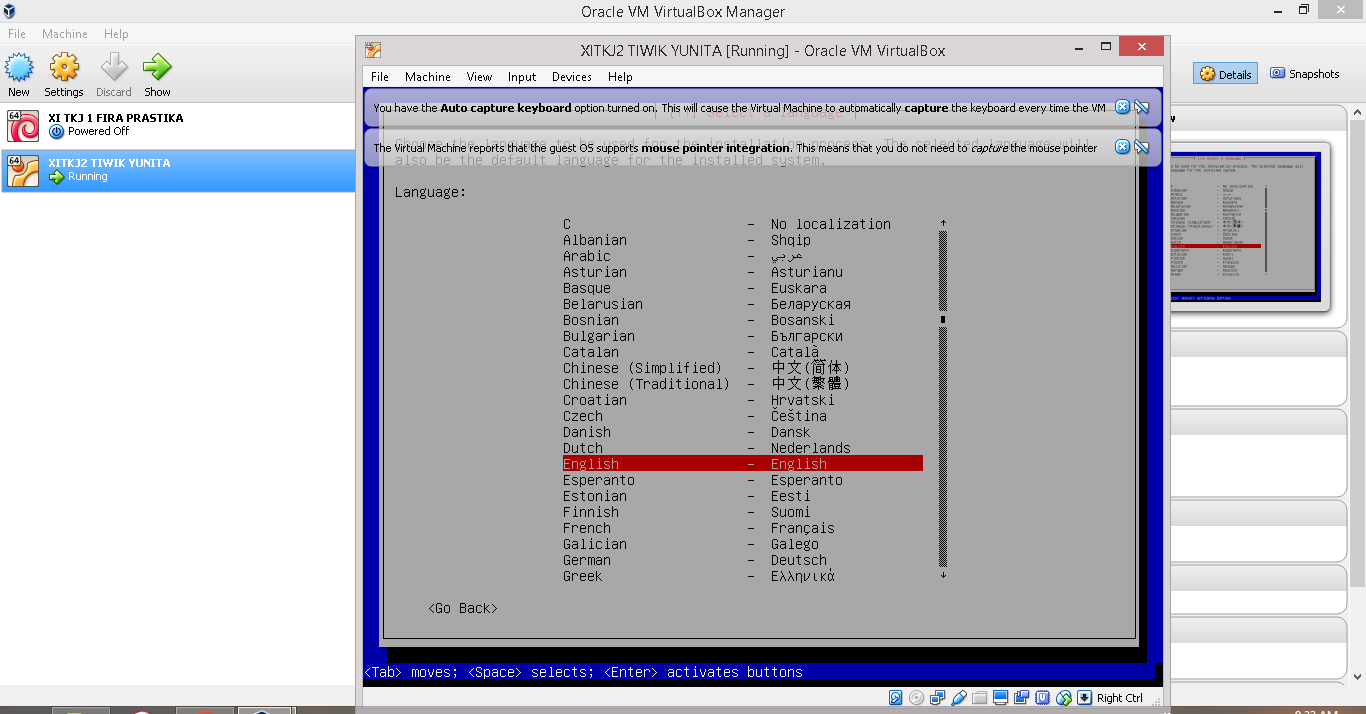Click the shared folders status icon

[979, 698]
